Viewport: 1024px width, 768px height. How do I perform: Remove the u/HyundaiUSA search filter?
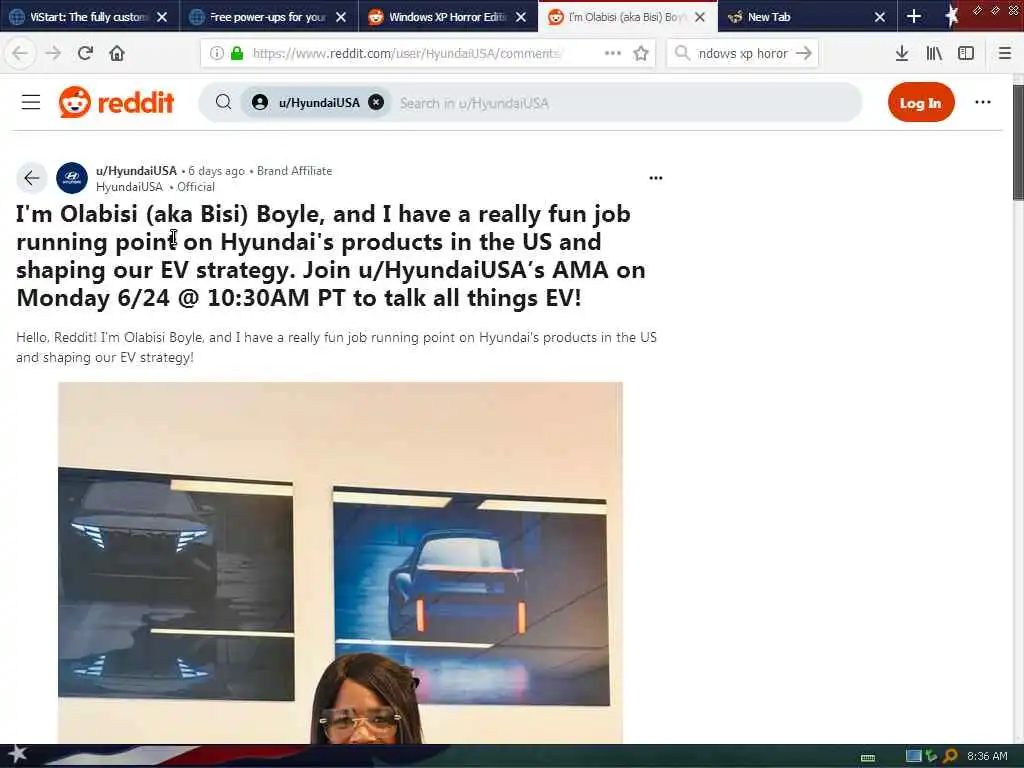point(376,102)
